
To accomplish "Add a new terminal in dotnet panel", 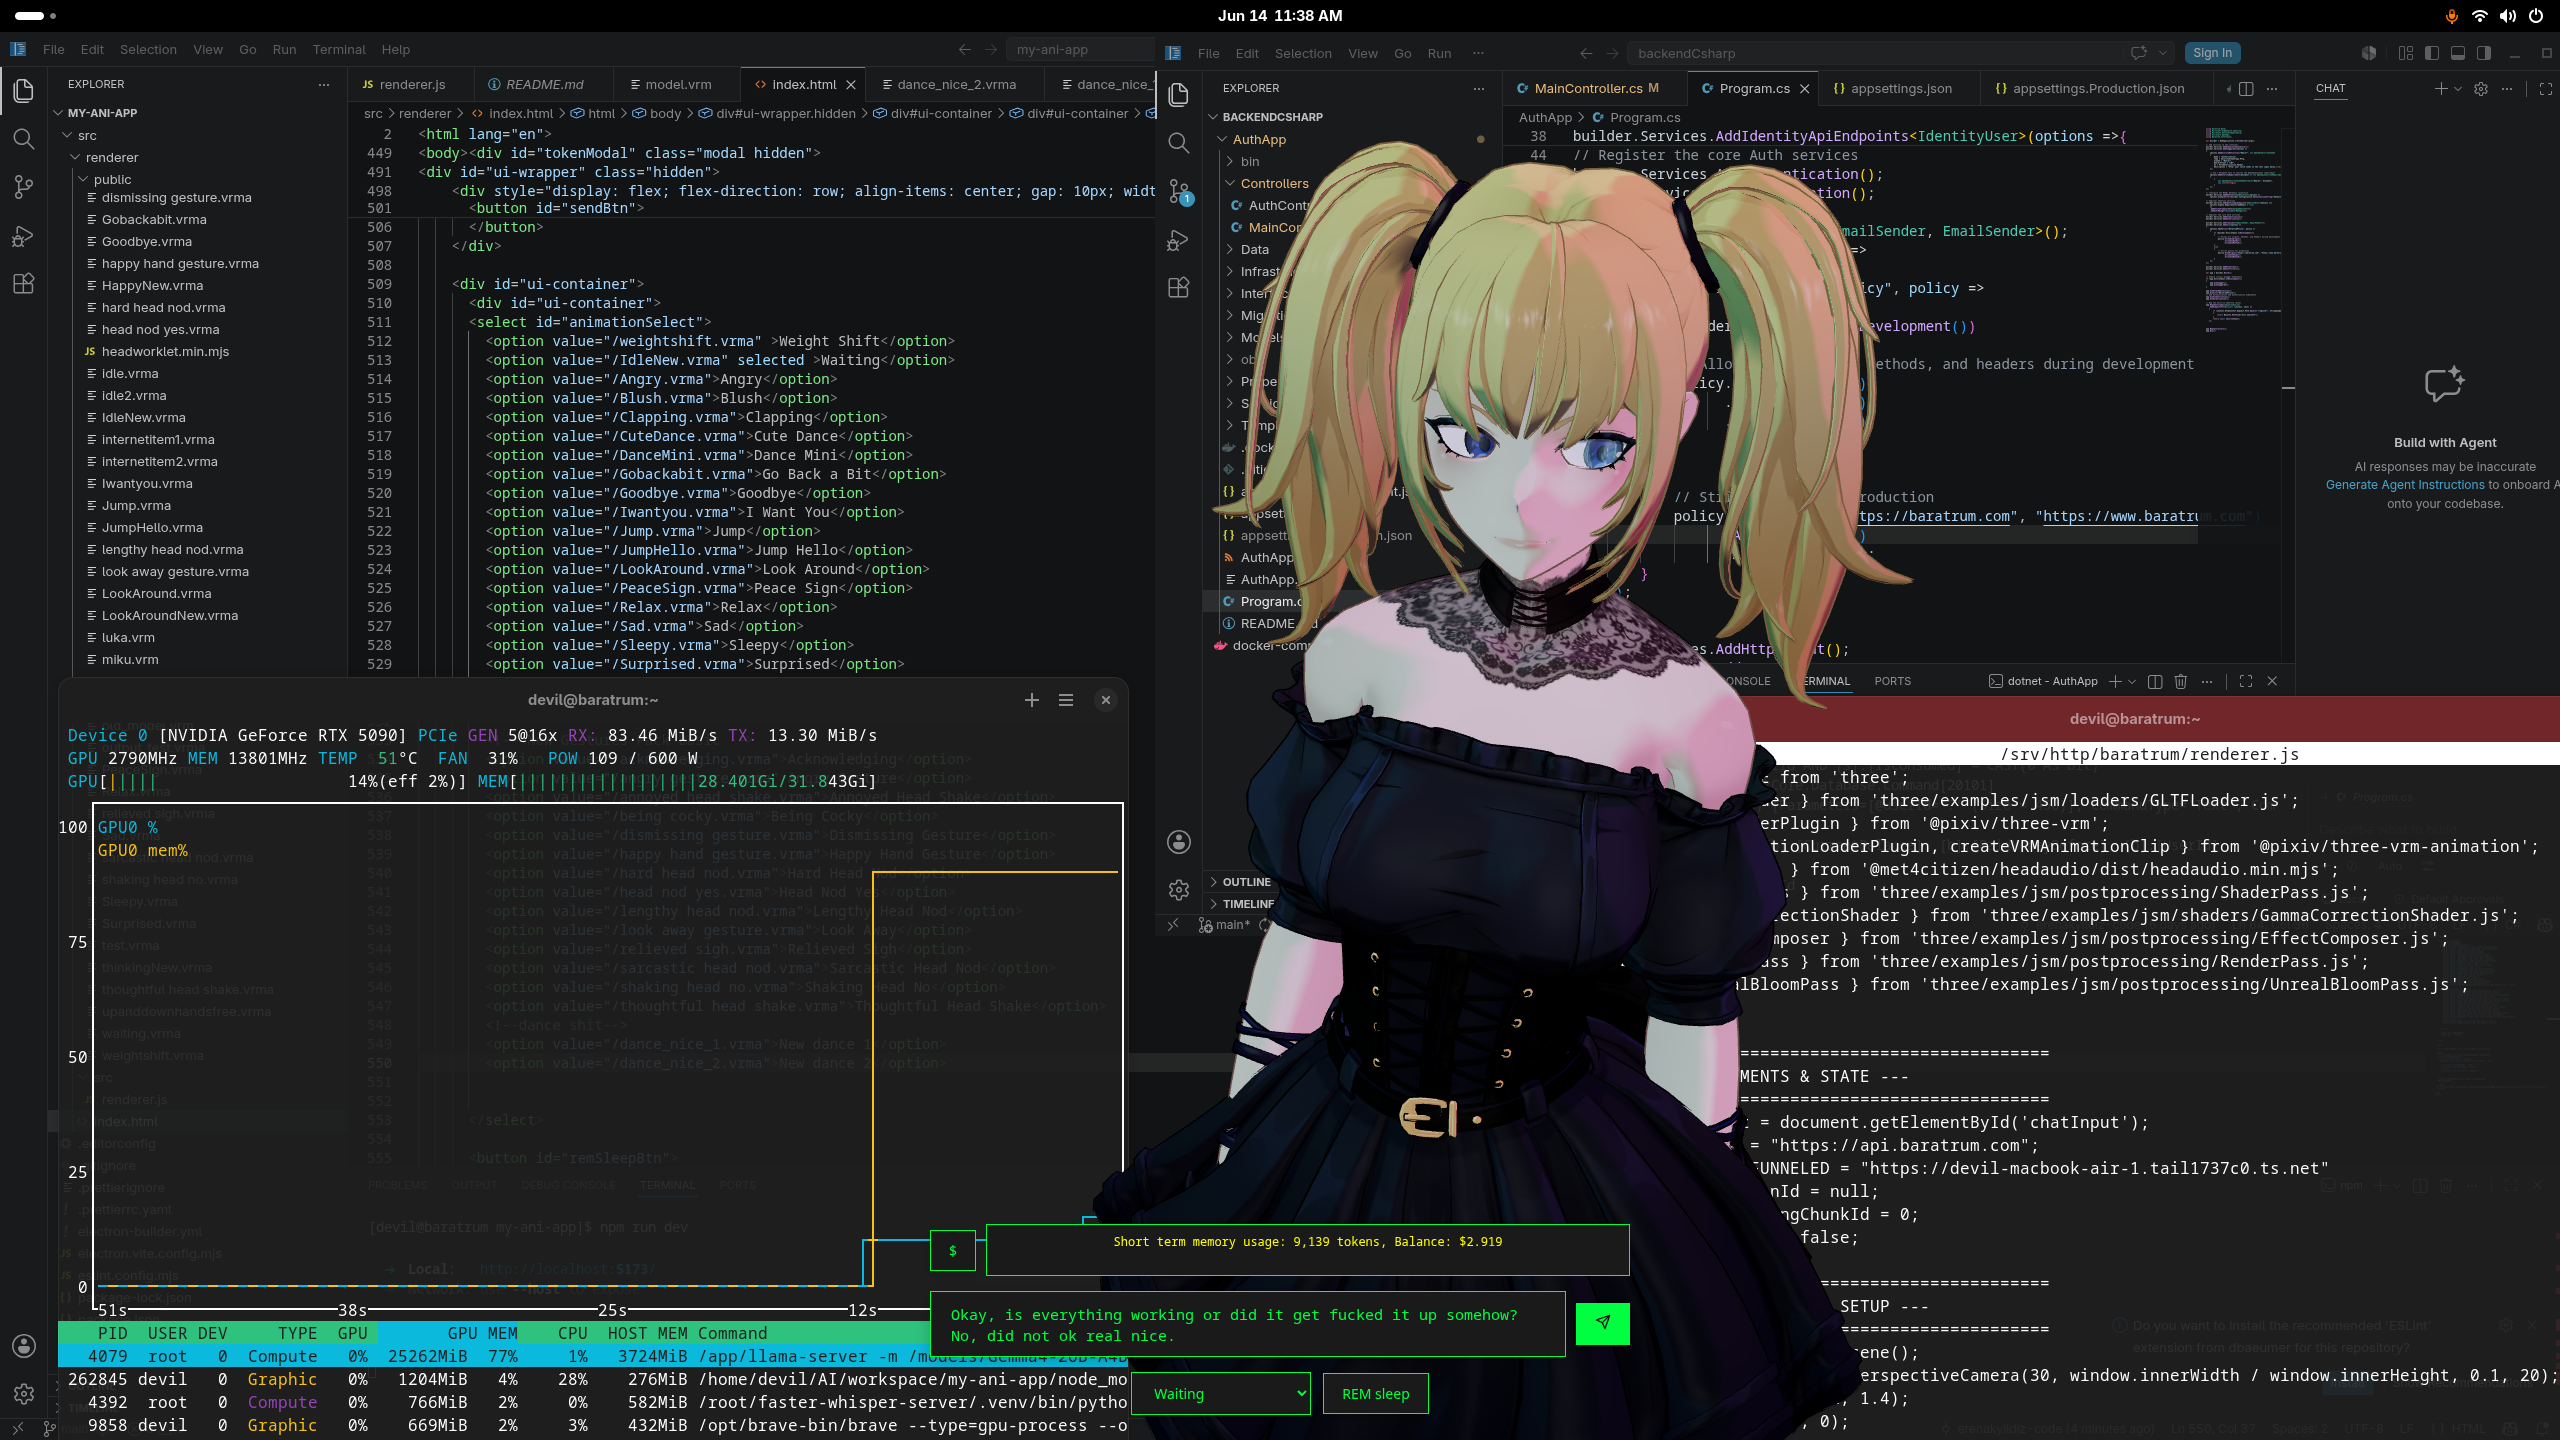I will tap(2114, 681).
